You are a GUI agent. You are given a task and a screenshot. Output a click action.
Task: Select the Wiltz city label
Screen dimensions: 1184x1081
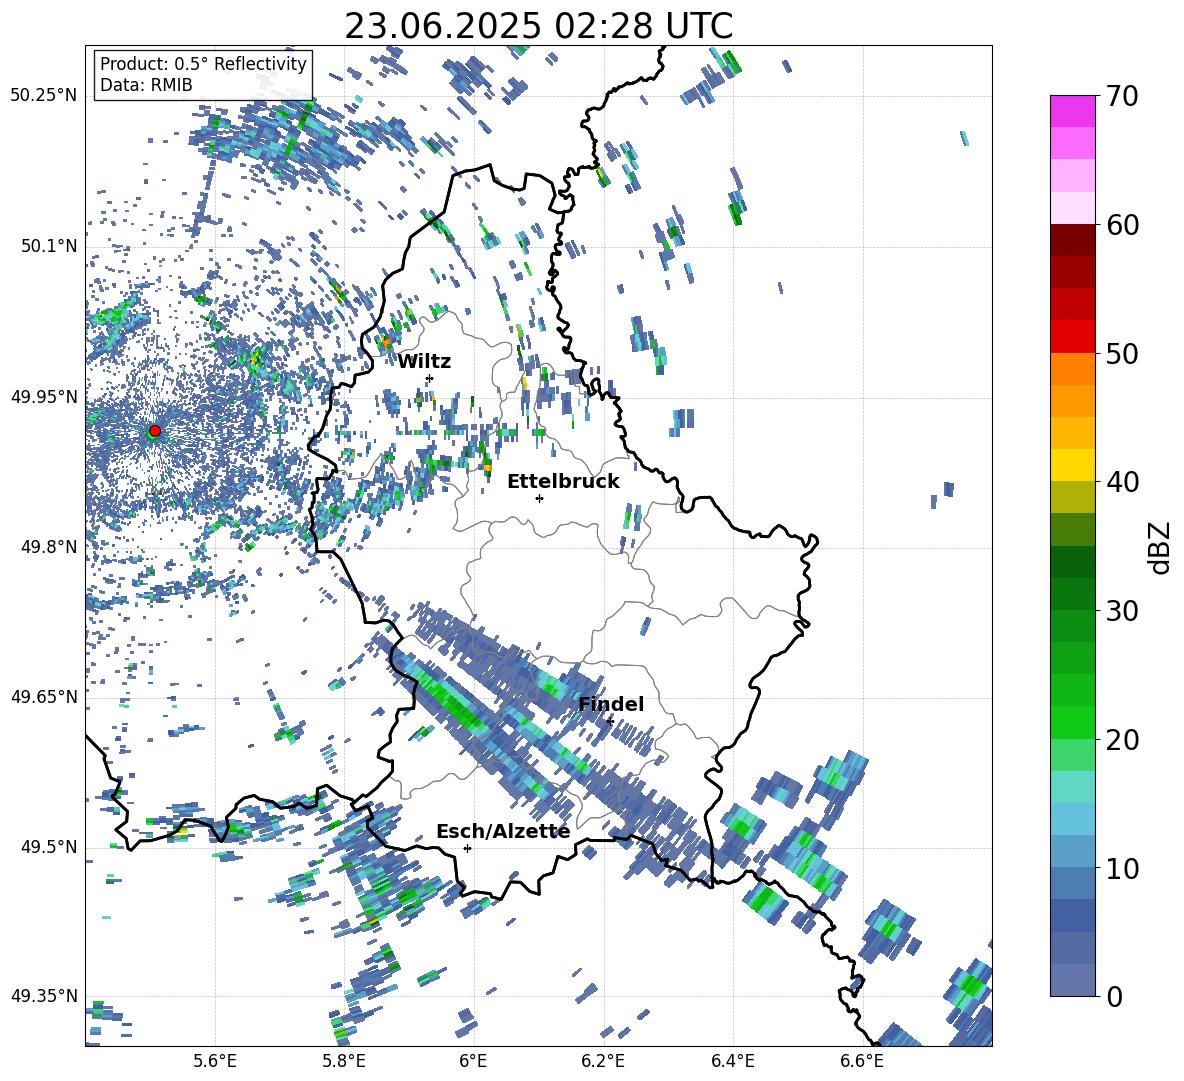pyautogui.click(x=424, y=362)
